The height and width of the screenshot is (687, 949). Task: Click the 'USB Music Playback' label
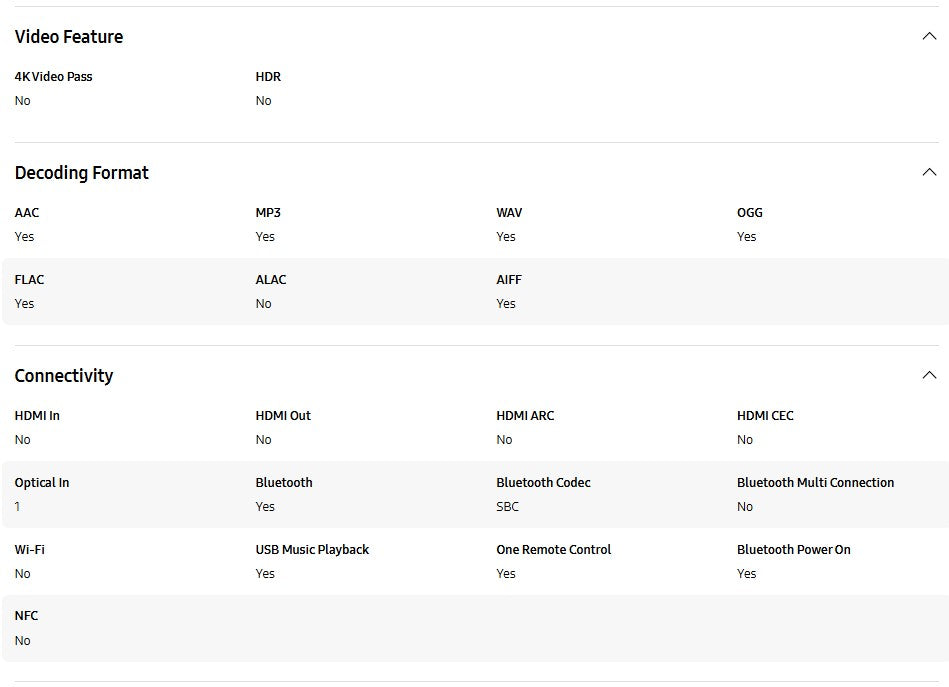point(312,550)
